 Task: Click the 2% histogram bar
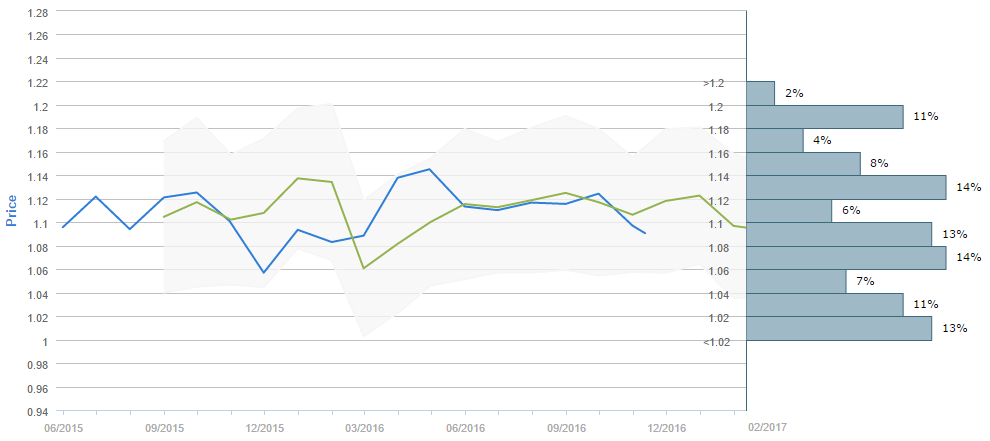(761, 93)
